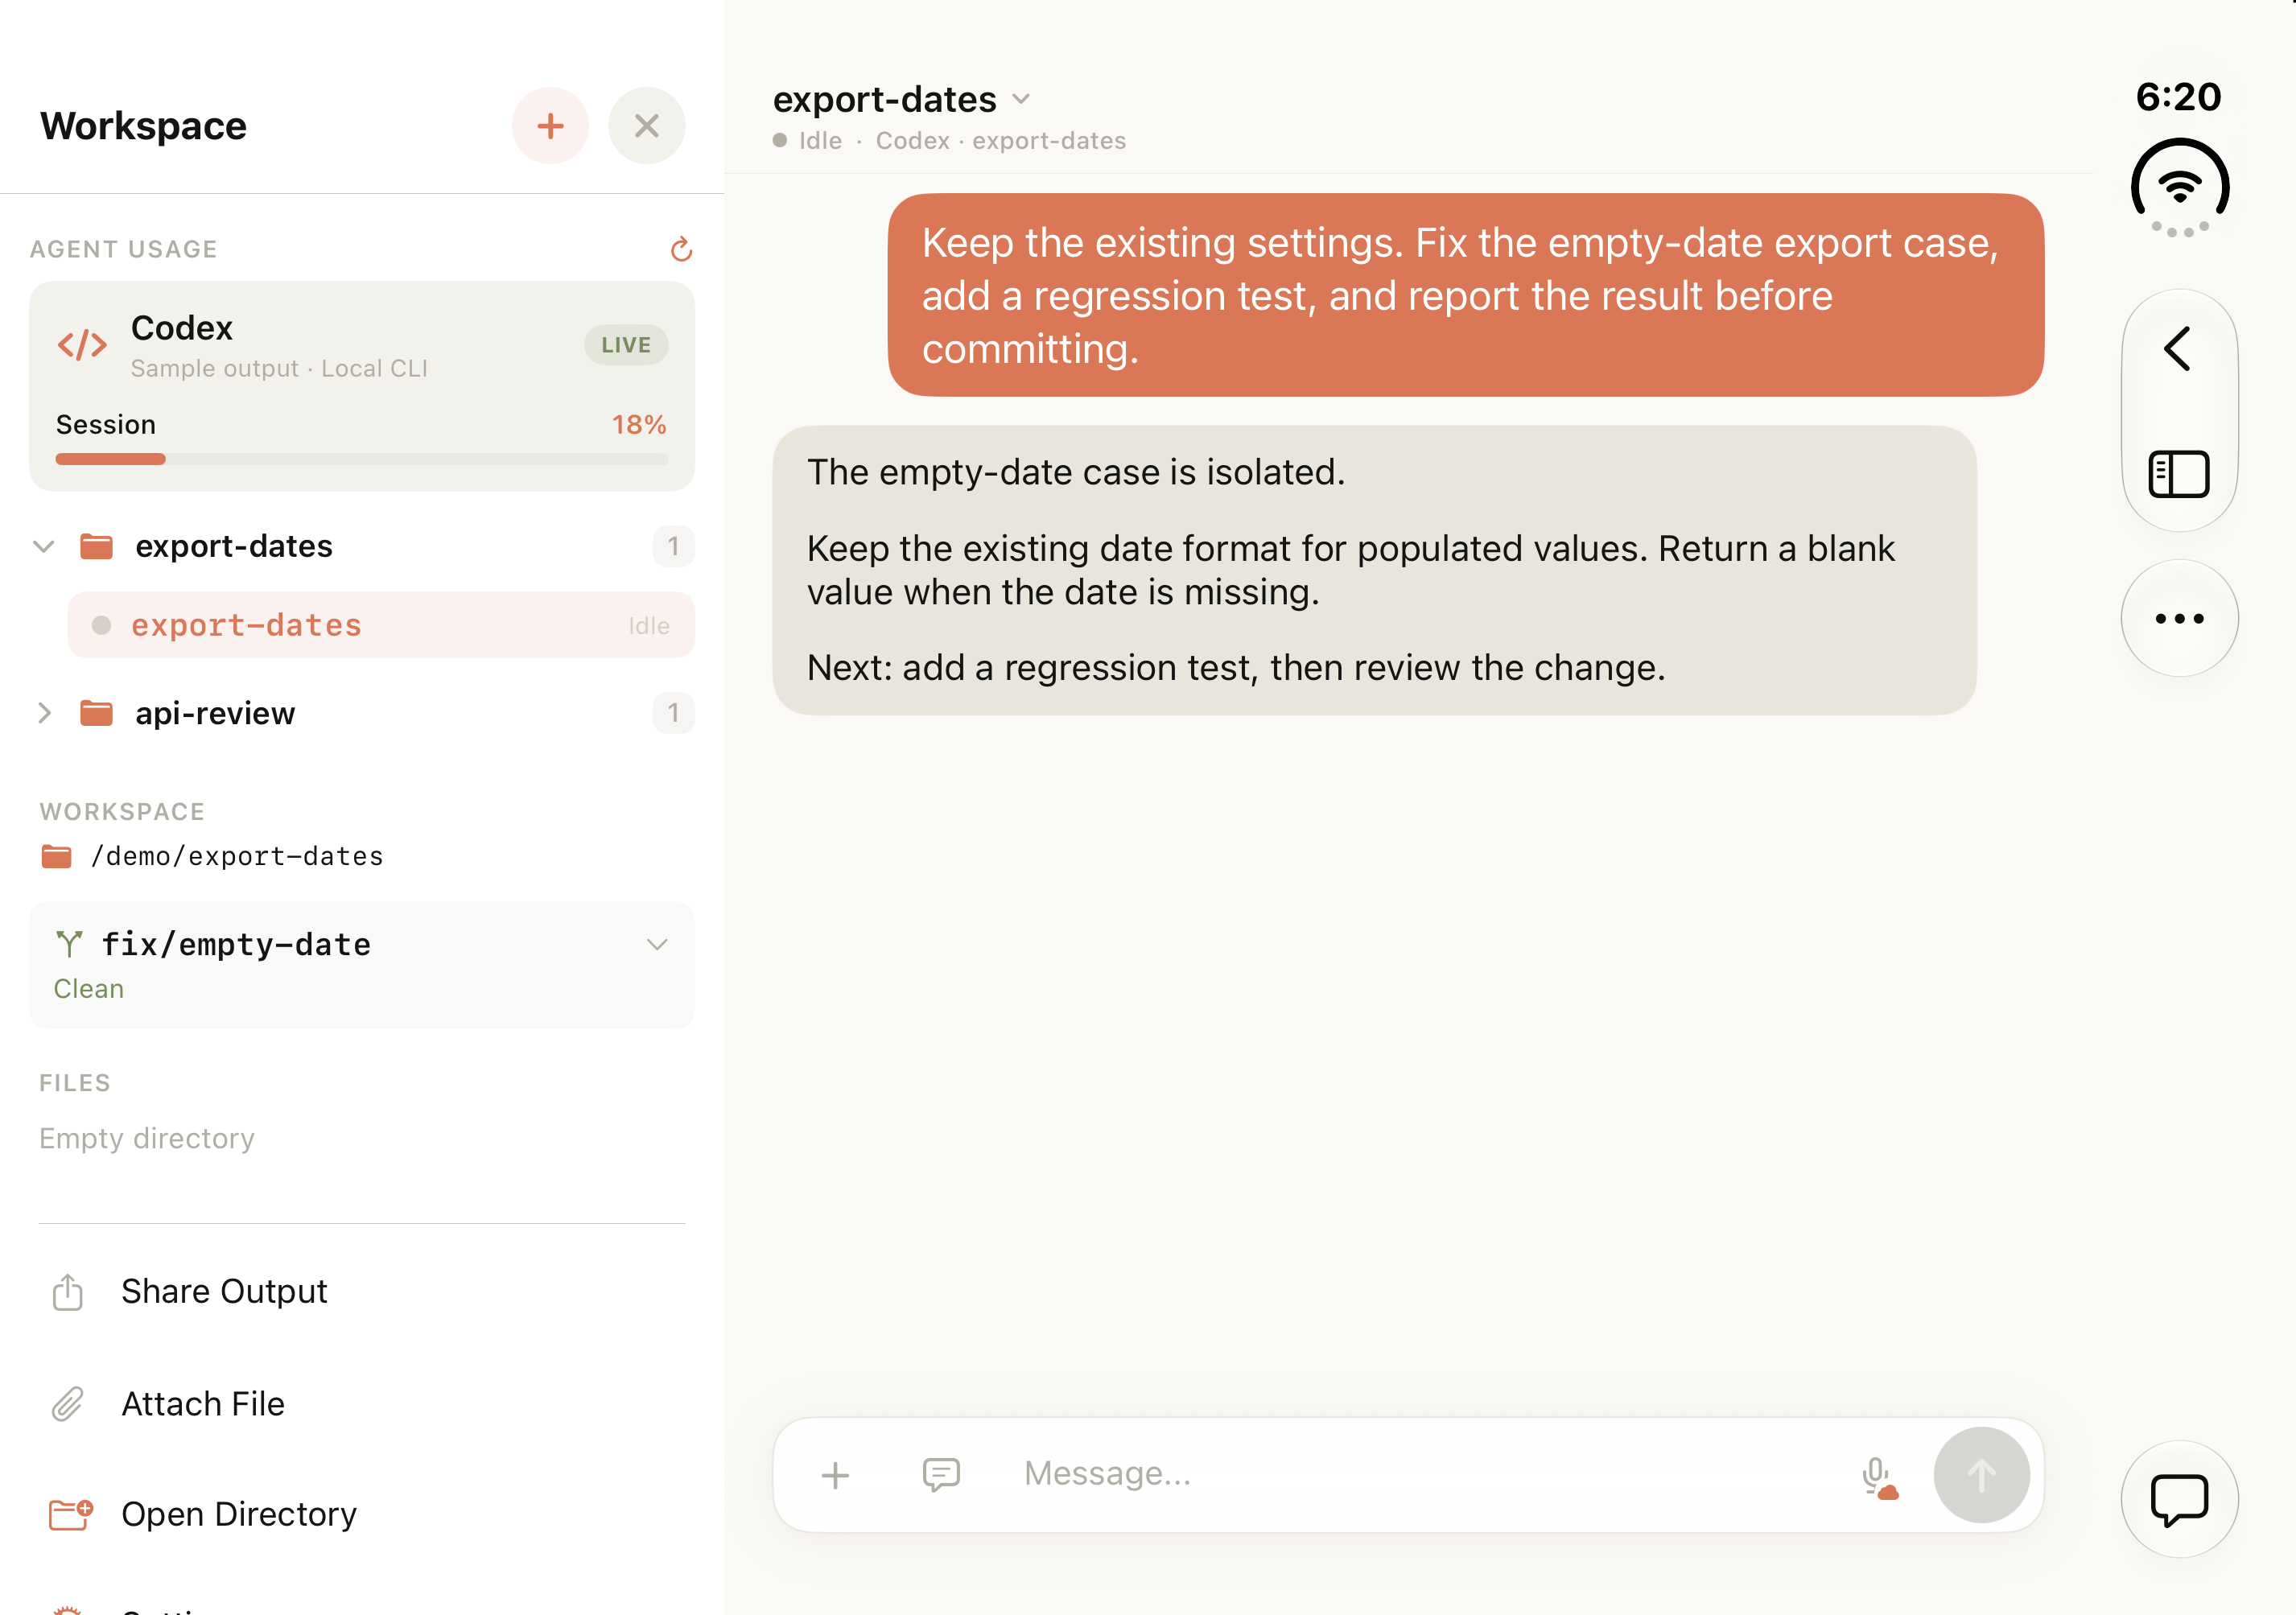Click the floating chat bubble button

[2179, 1500]
